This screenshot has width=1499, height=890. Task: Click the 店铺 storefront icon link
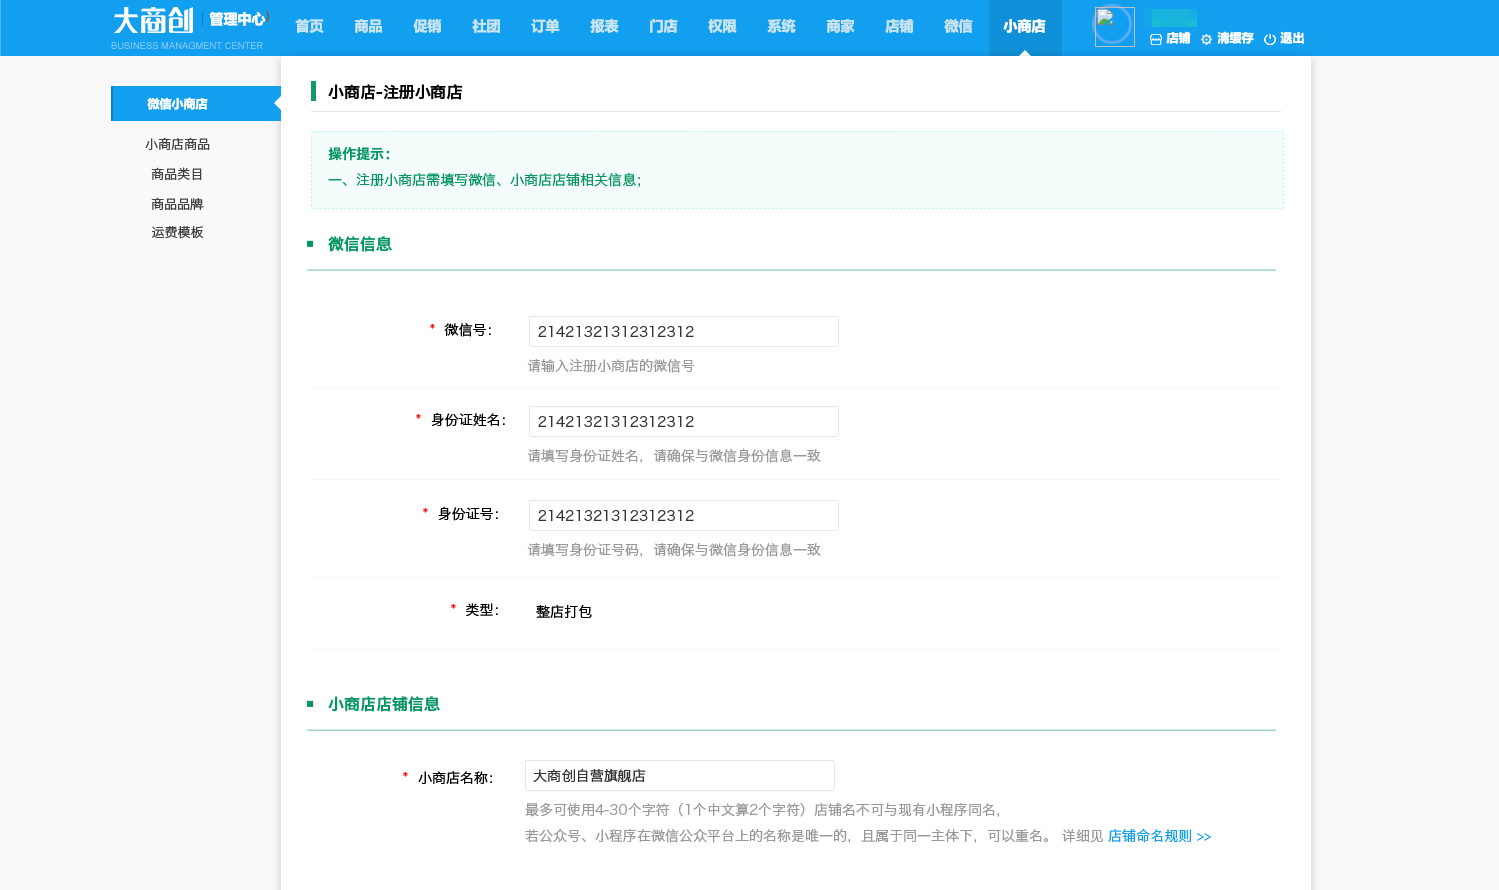pos(1170,39)
